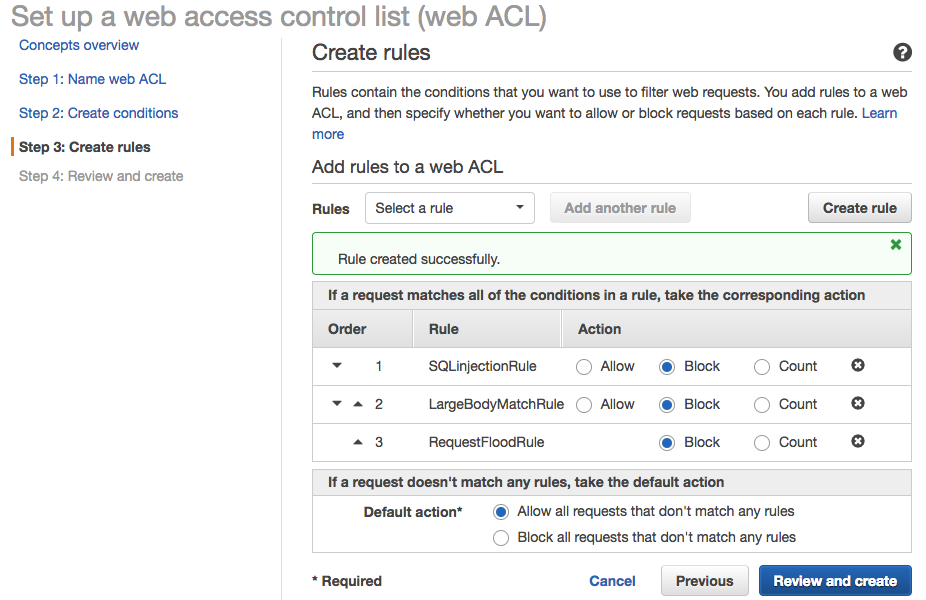Set SQLinjectionRule action to Allow
The height and width of the screenshot is (600, 926).
tap(584, 367)
